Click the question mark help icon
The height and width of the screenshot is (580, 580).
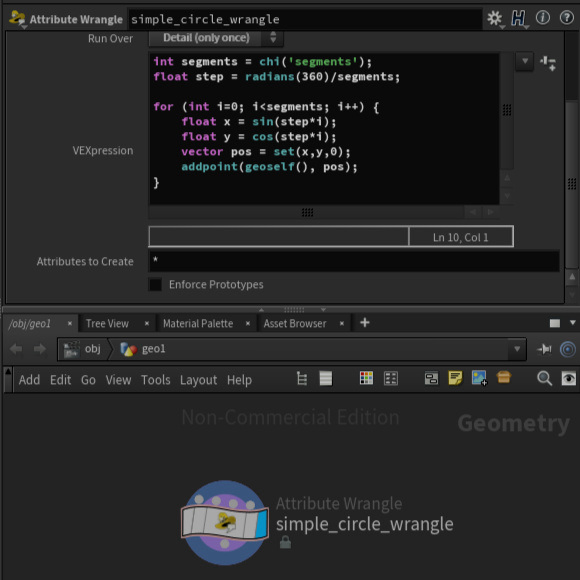pos(567,18)
